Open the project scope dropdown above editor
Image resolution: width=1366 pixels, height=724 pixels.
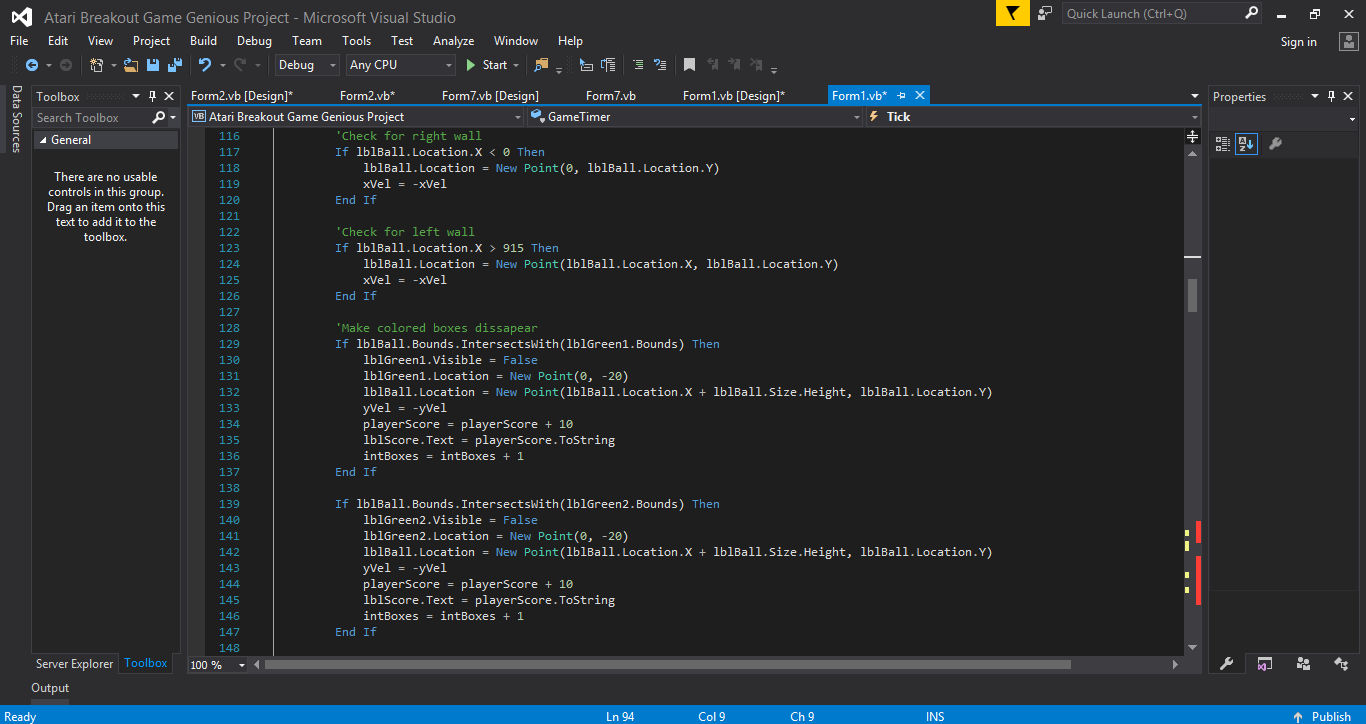(x=357, y=117)
